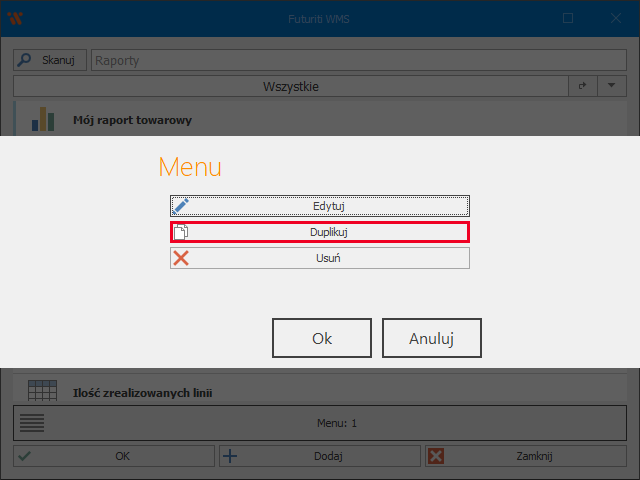Close the Futuriti WMS window
The width and height of the screenshot is (640, 480).
click(615, 18)
